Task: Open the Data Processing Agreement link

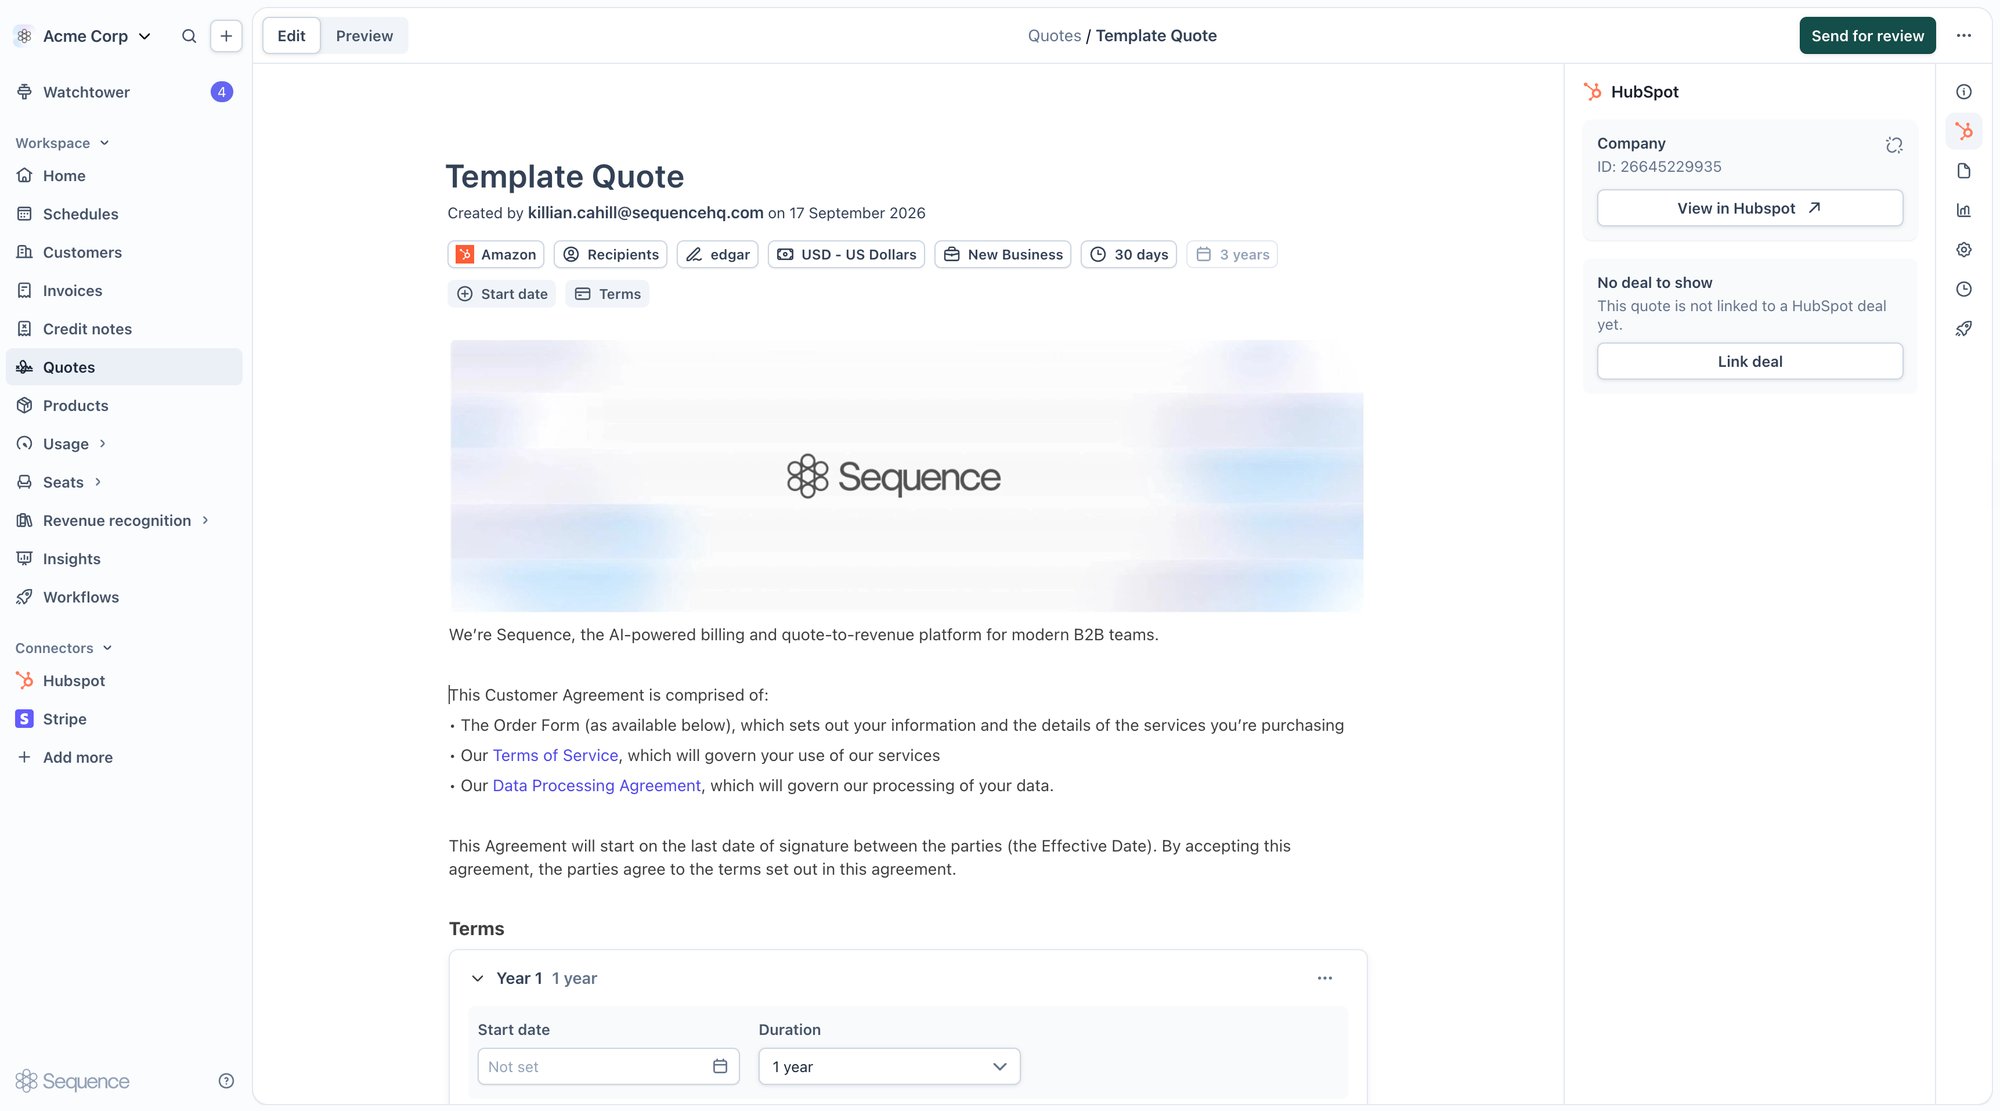Action: pos(596,786)
